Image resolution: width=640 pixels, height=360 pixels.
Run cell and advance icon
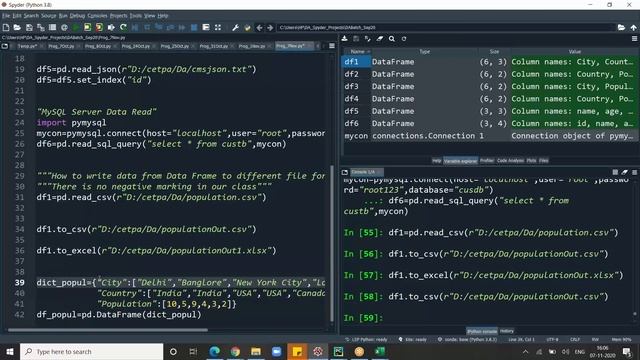point(99,27)
